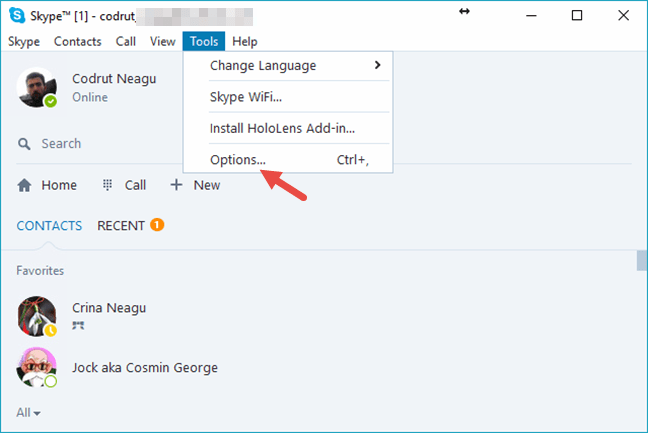Open the Skype menu

(24, 41)
